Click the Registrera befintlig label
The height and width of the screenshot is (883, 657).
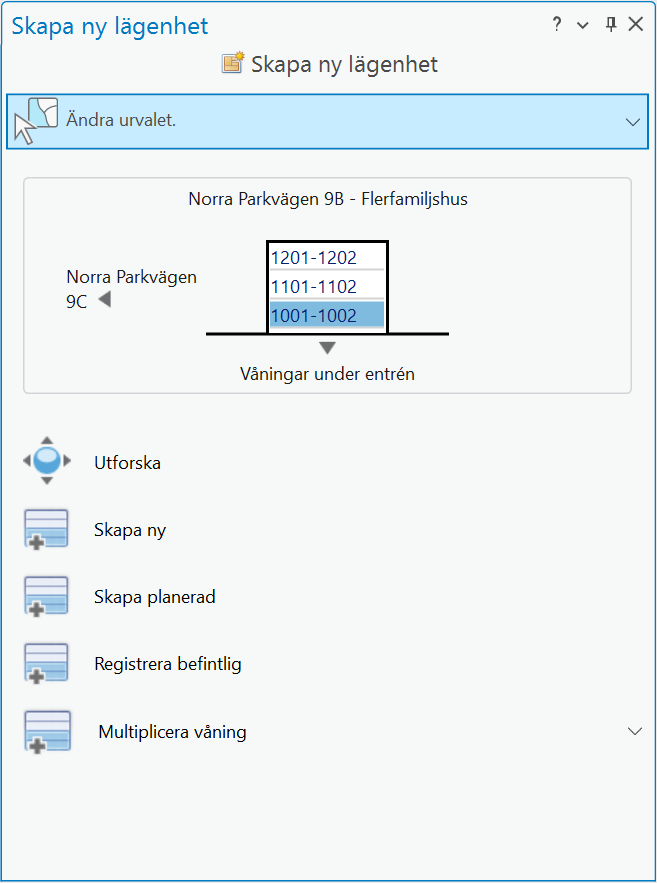tap(168, 664)
